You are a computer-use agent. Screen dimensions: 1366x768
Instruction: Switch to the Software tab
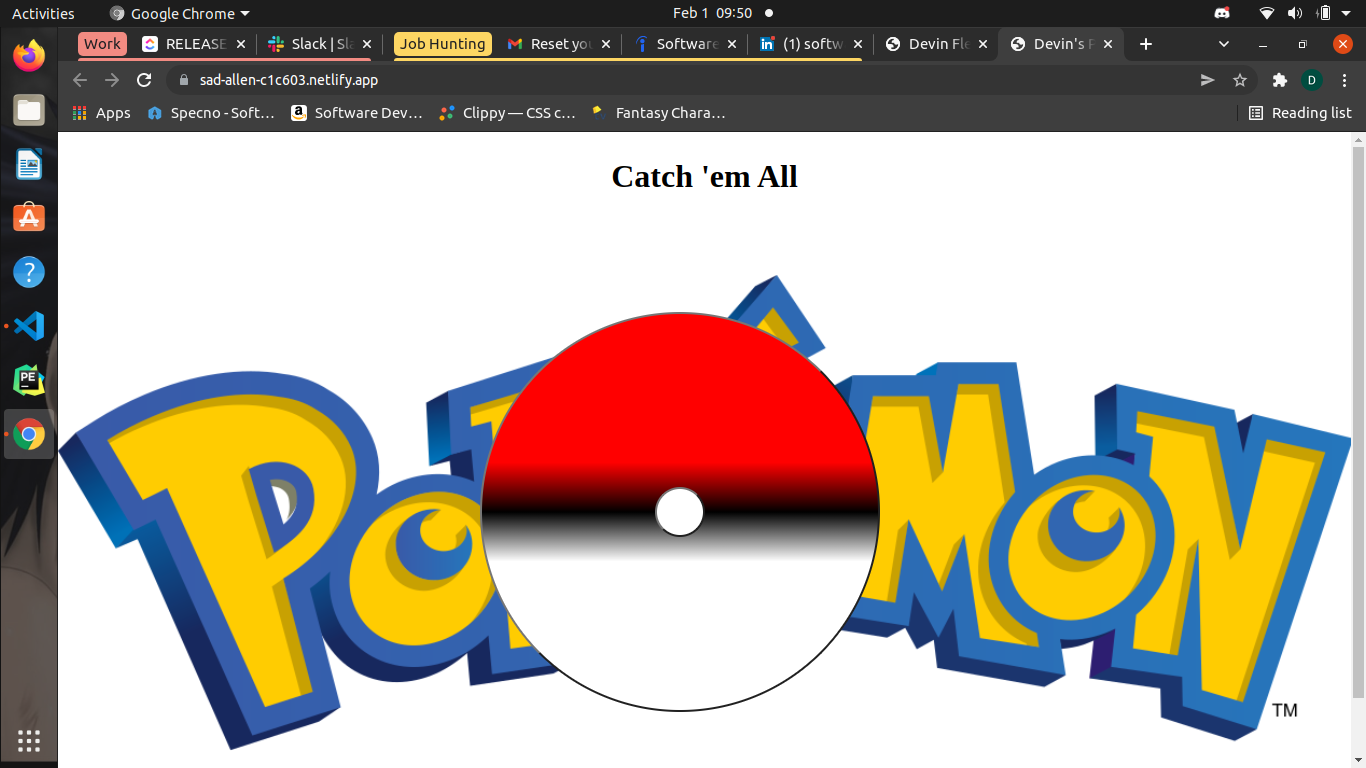coord(685,44)
